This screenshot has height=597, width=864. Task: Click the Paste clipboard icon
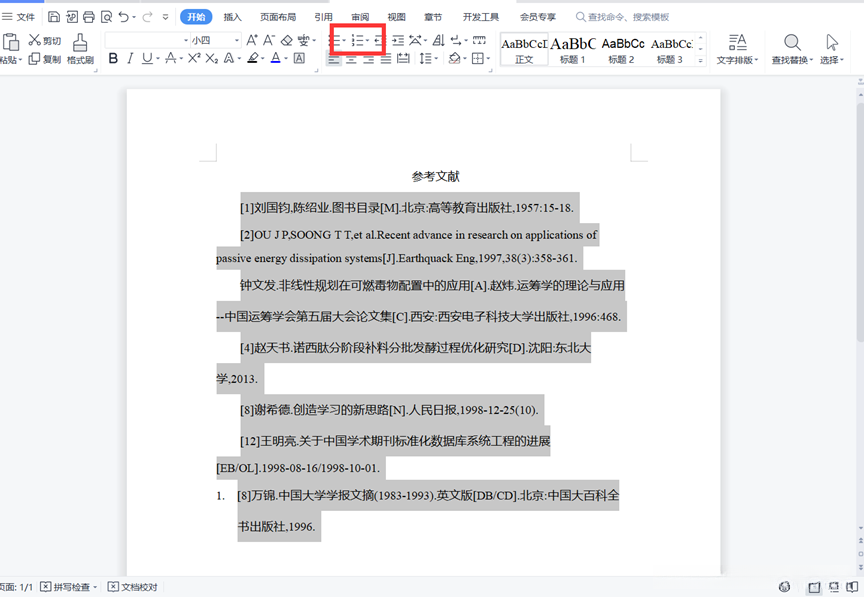point(10,42)
